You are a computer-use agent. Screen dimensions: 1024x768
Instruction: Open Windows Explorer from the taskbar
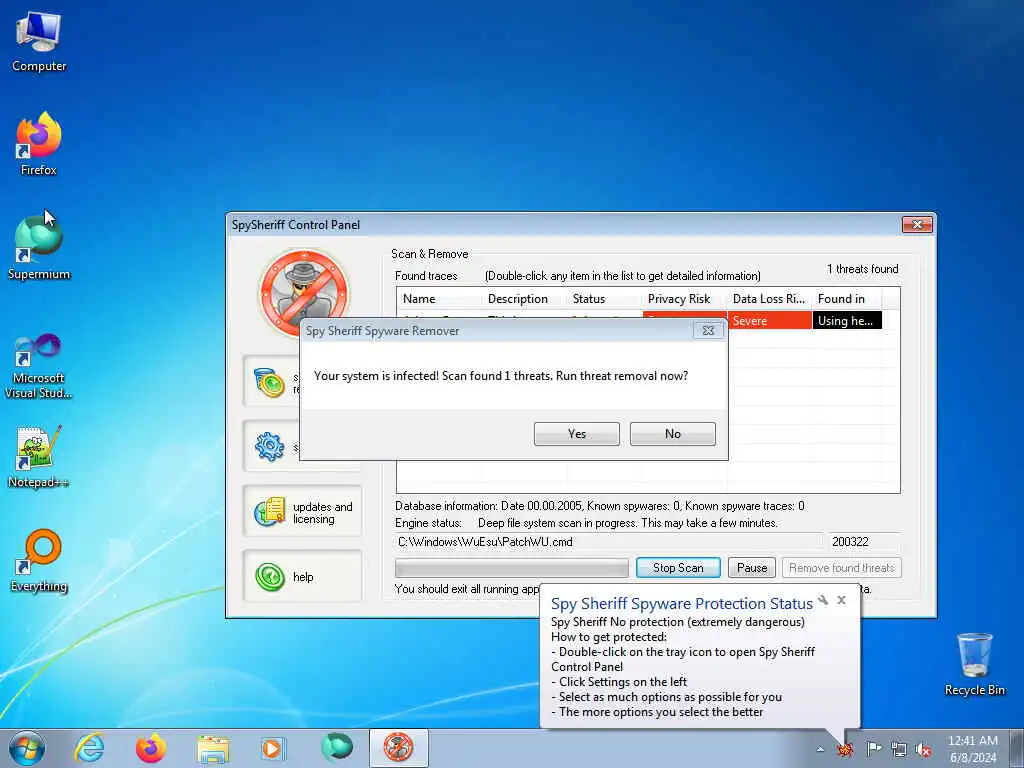coord(213,748)
